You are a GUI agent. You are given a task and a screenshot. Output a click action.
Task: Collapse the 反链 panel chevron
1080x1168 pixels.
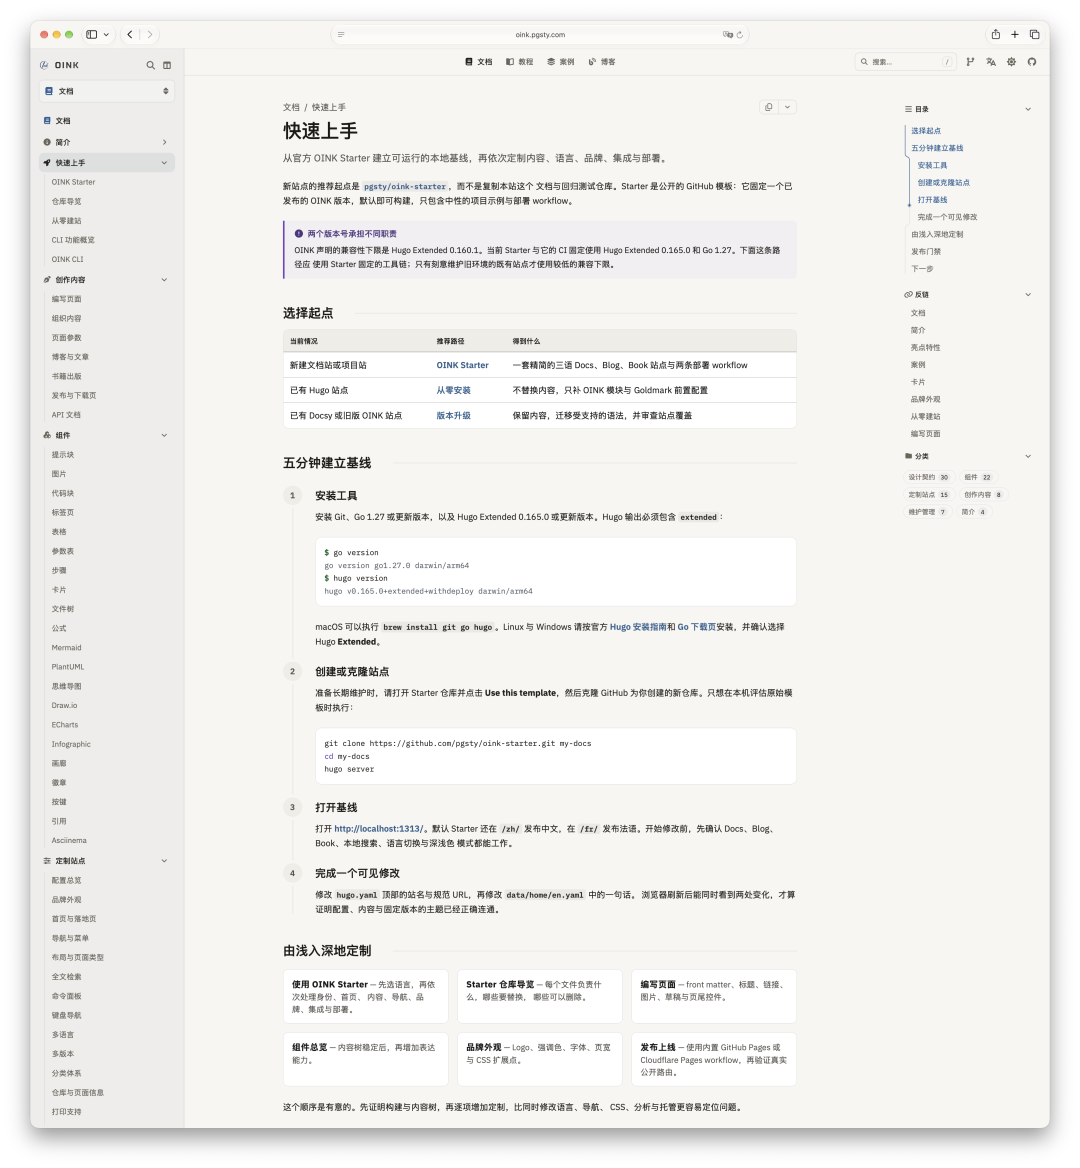tap(1028, 295)
